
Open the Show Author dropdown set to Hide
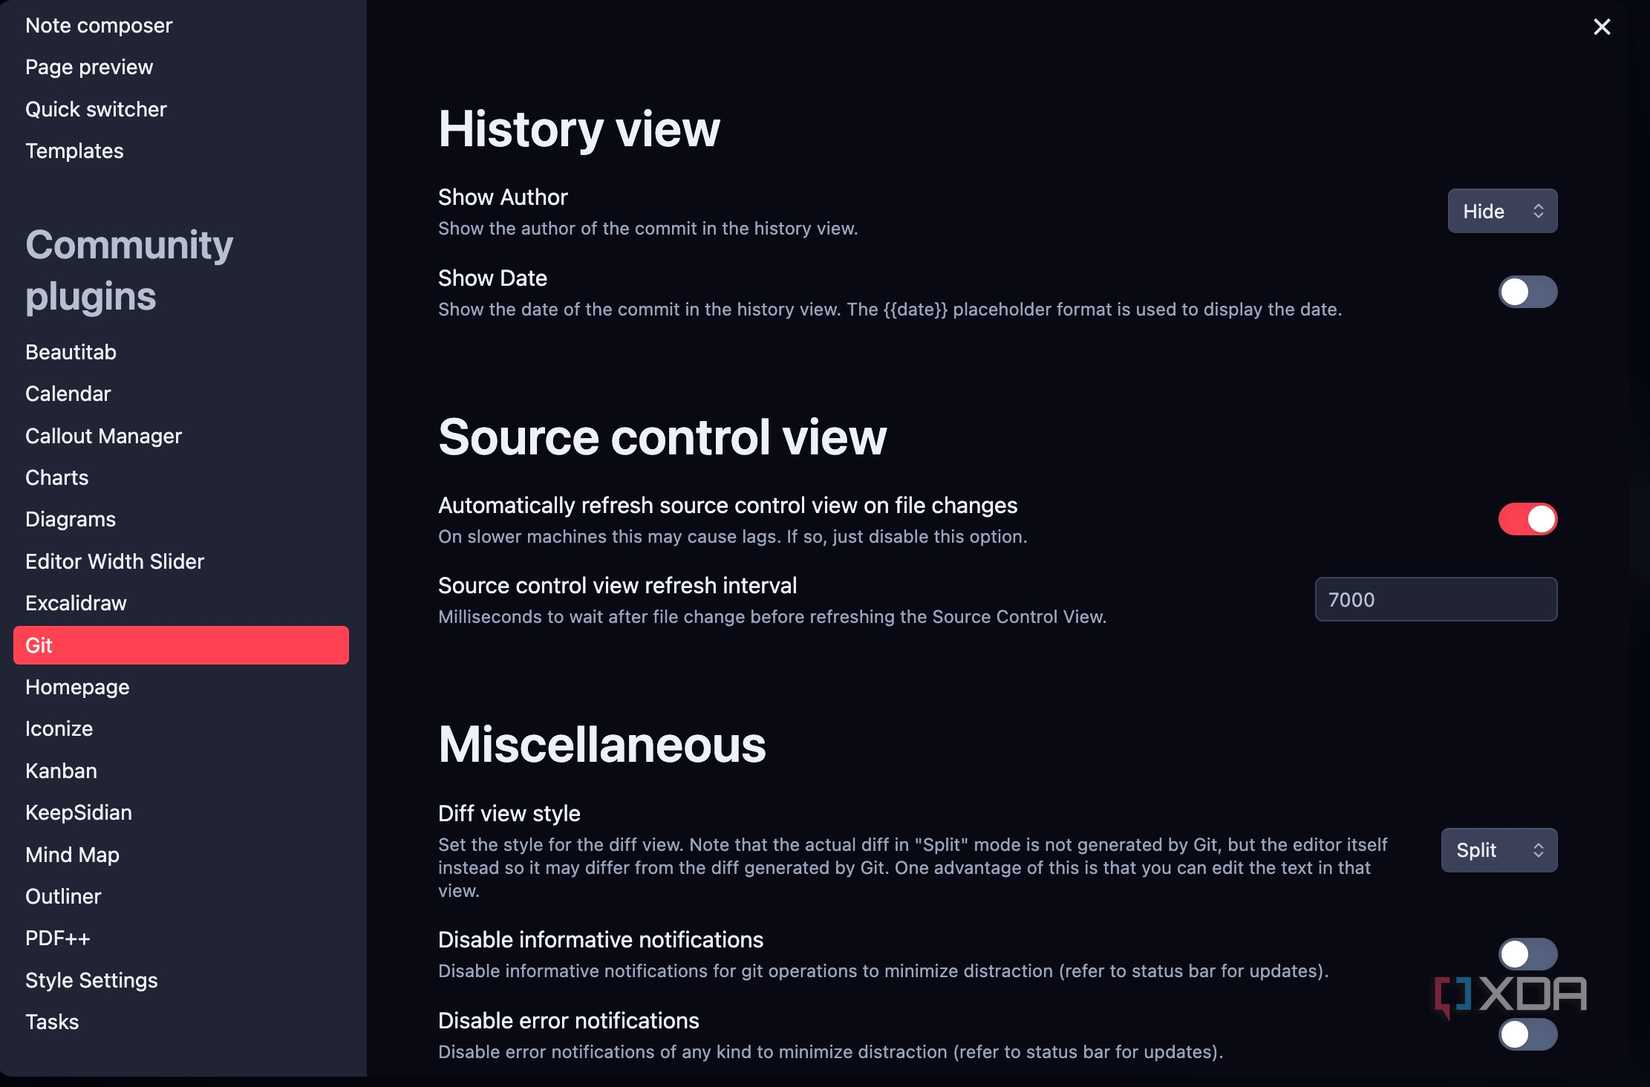[1501, 211]
